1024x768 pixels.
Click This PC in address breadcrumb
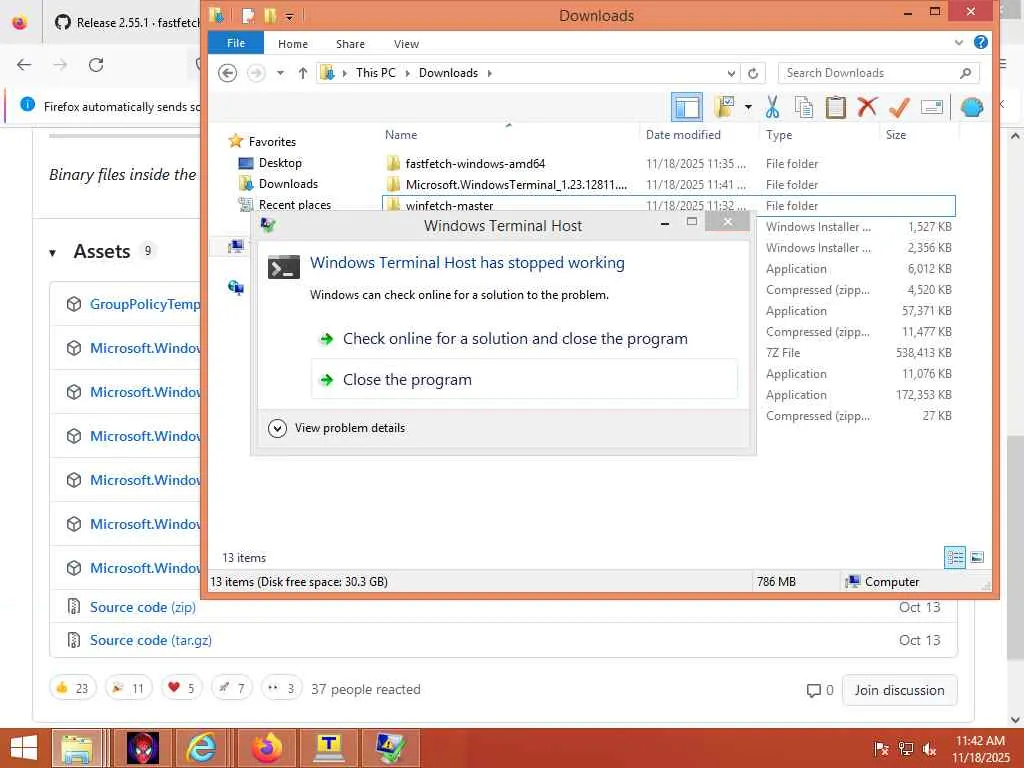coord(376,72)
